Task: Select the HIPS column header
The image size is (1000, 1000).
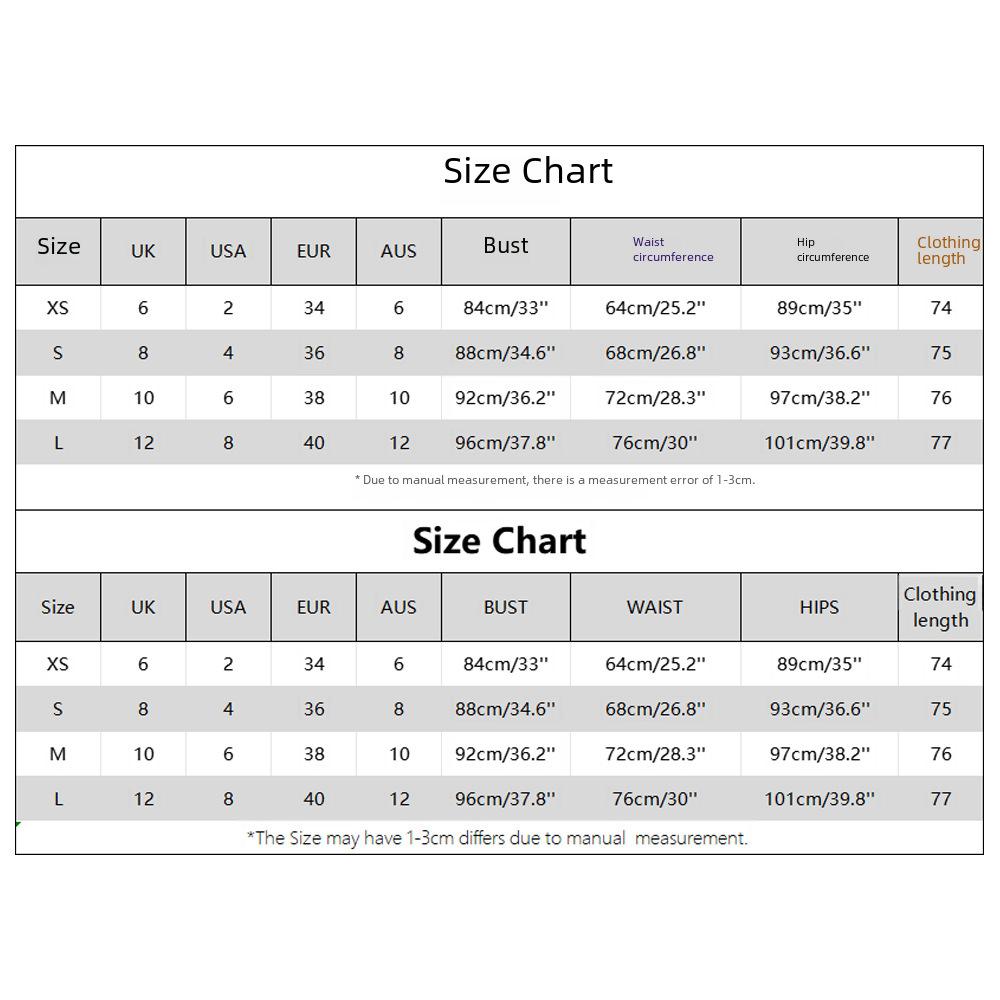Action: point(820,607)
